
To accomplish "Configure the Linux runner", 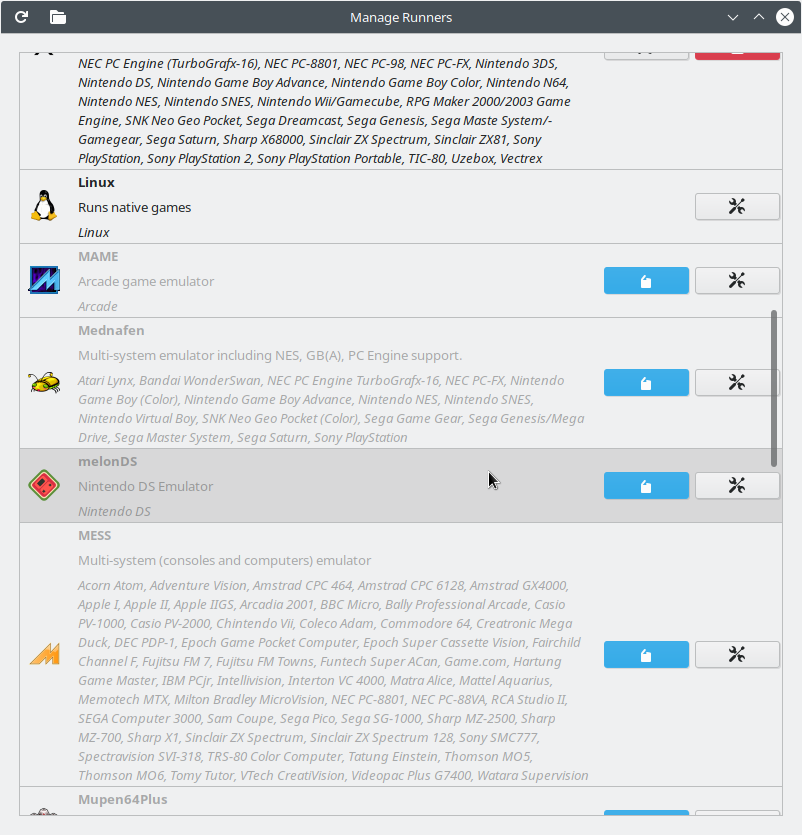I will click(x=737, y=207).
